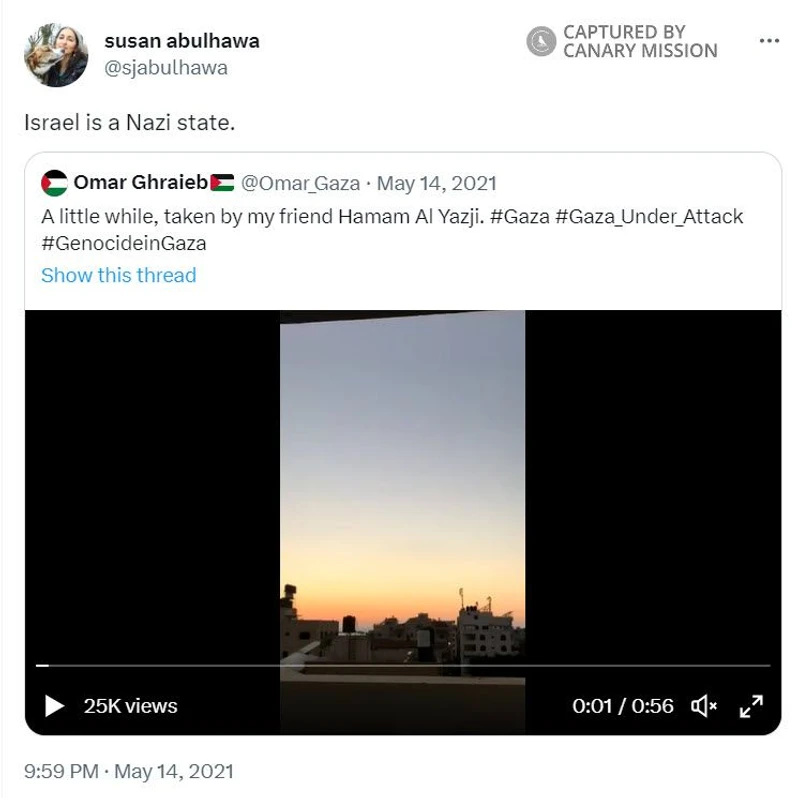
Task: Unmute the video sound
Action: click(x=704, y=706)
